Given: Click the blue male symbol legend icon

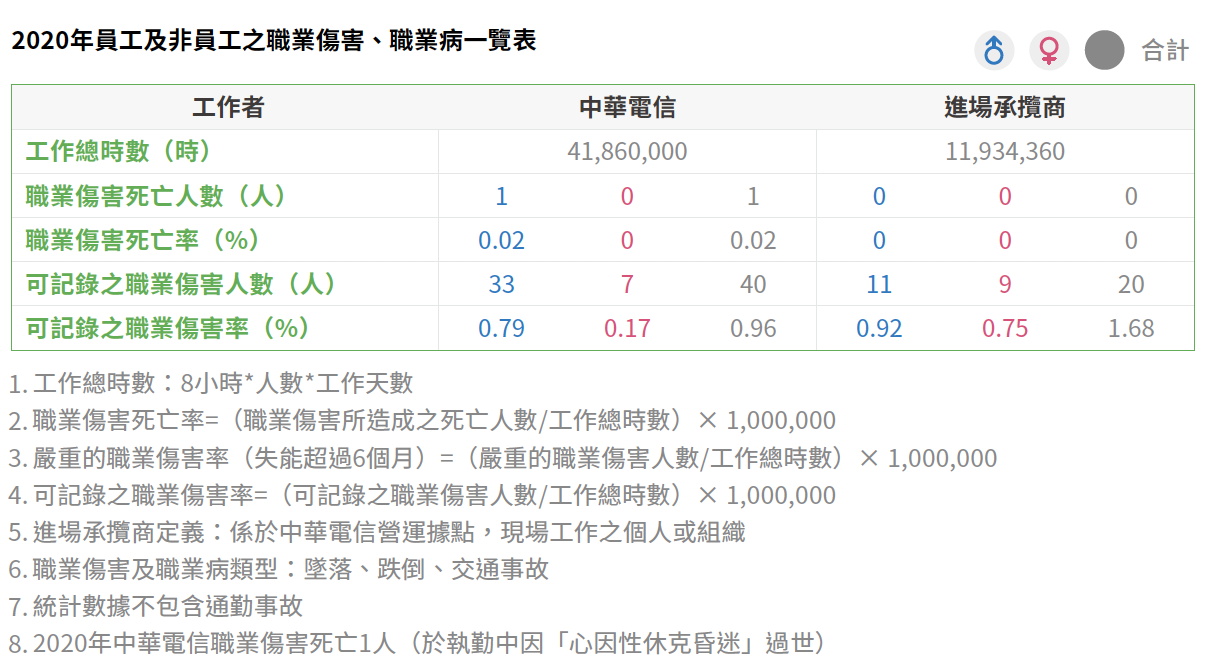Looking at the screenshot, I should 994,50.
